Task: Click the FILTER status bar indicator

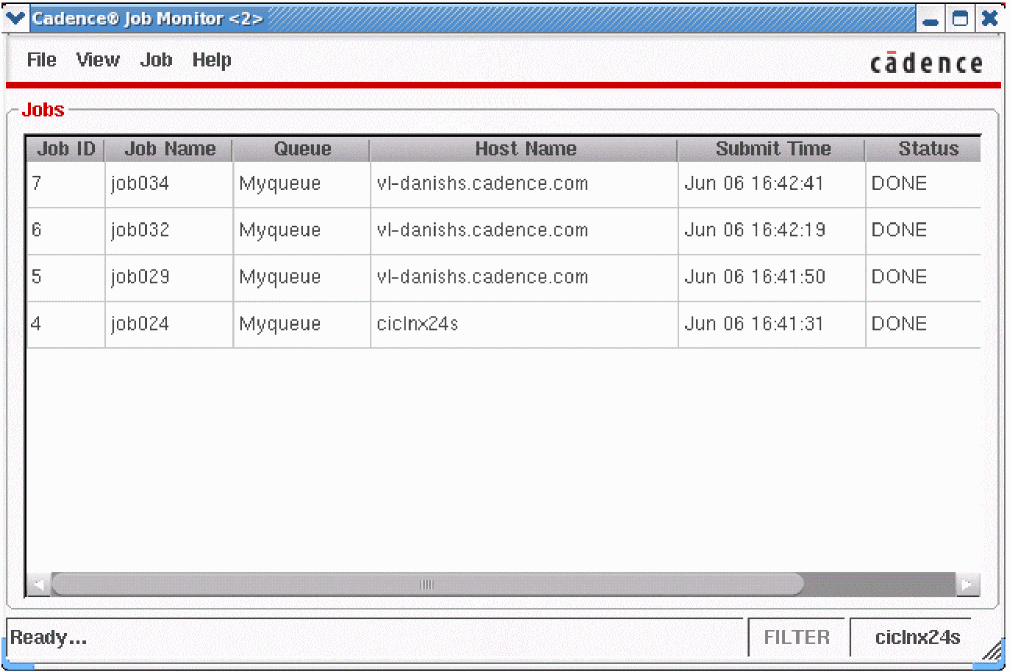Action: pos(797,638)
